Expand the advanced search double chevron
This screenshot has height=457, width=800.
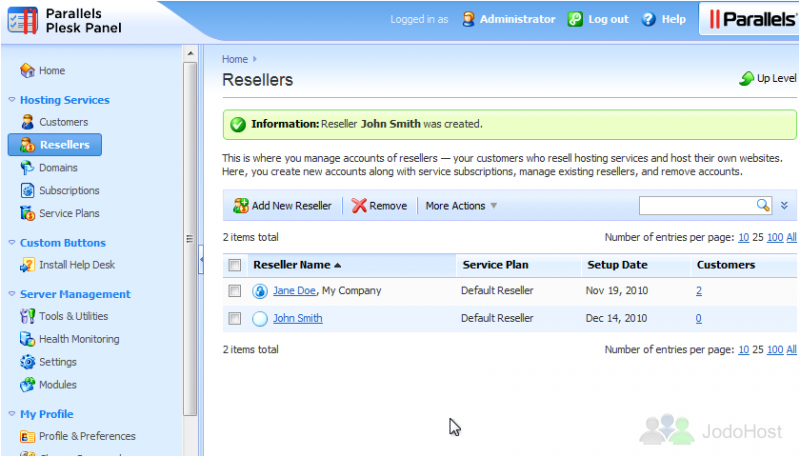pos(784,205)
